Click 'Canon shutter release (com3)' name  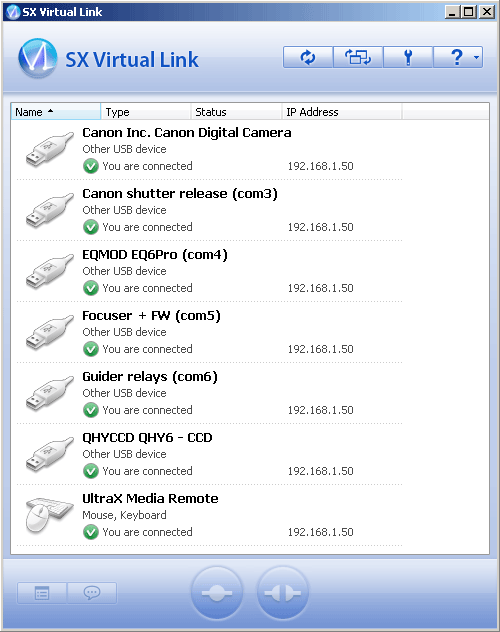point(180,193)
